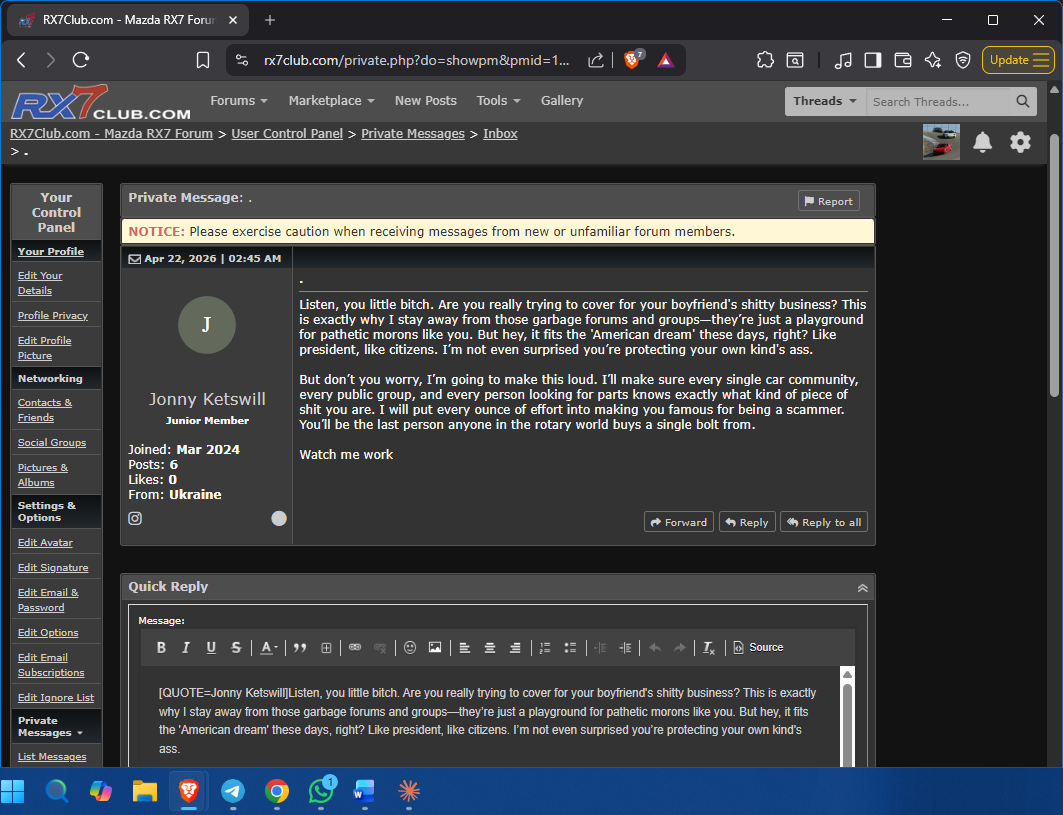Click the Search Threads input field
The image size is (1063, 815).
tap(938, 101)
